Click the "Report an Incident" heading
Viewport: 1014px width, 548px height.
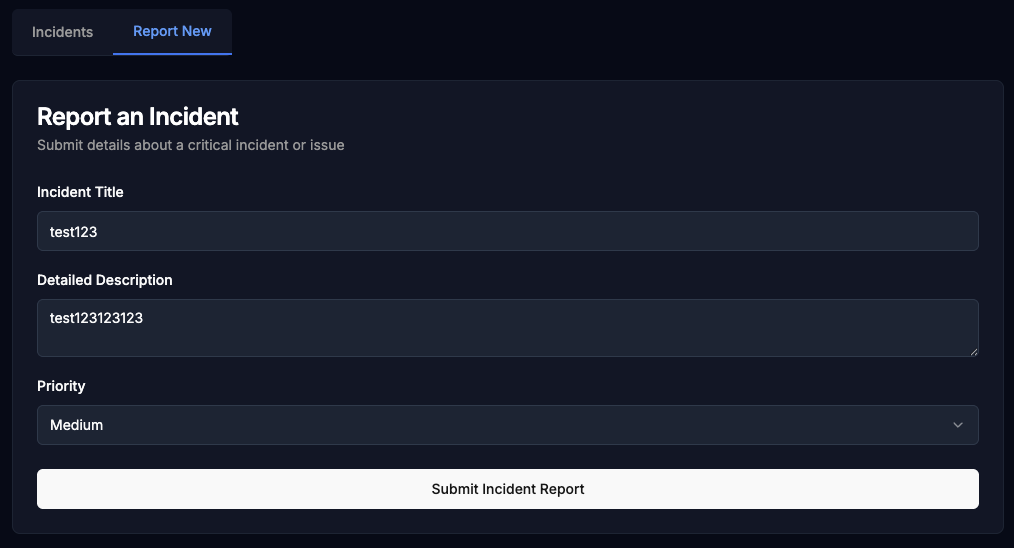pos(138,116)
